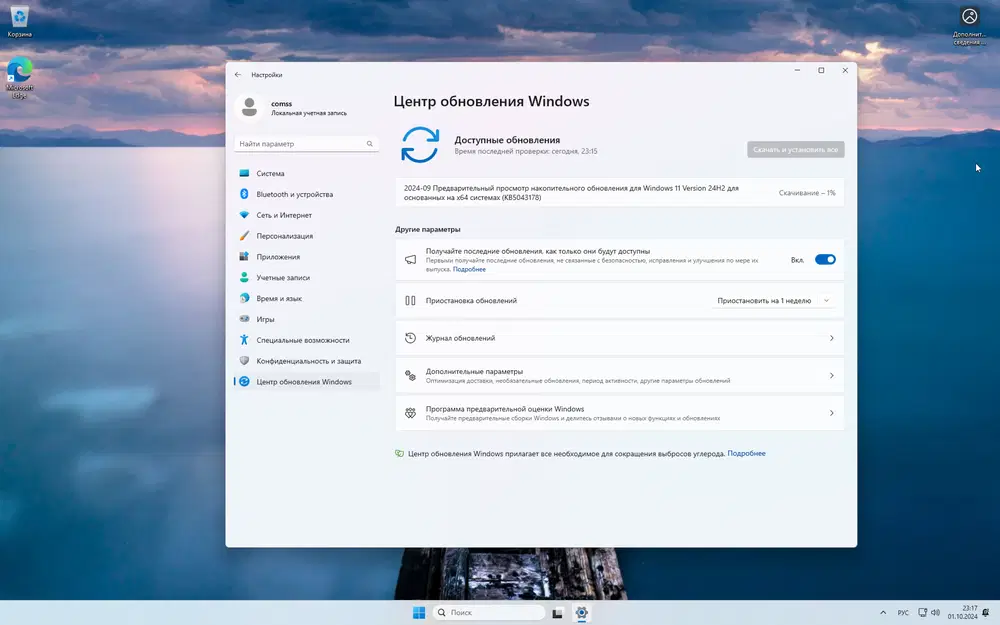
Task: Click the Настройки window title text
Action: [267, 75]
